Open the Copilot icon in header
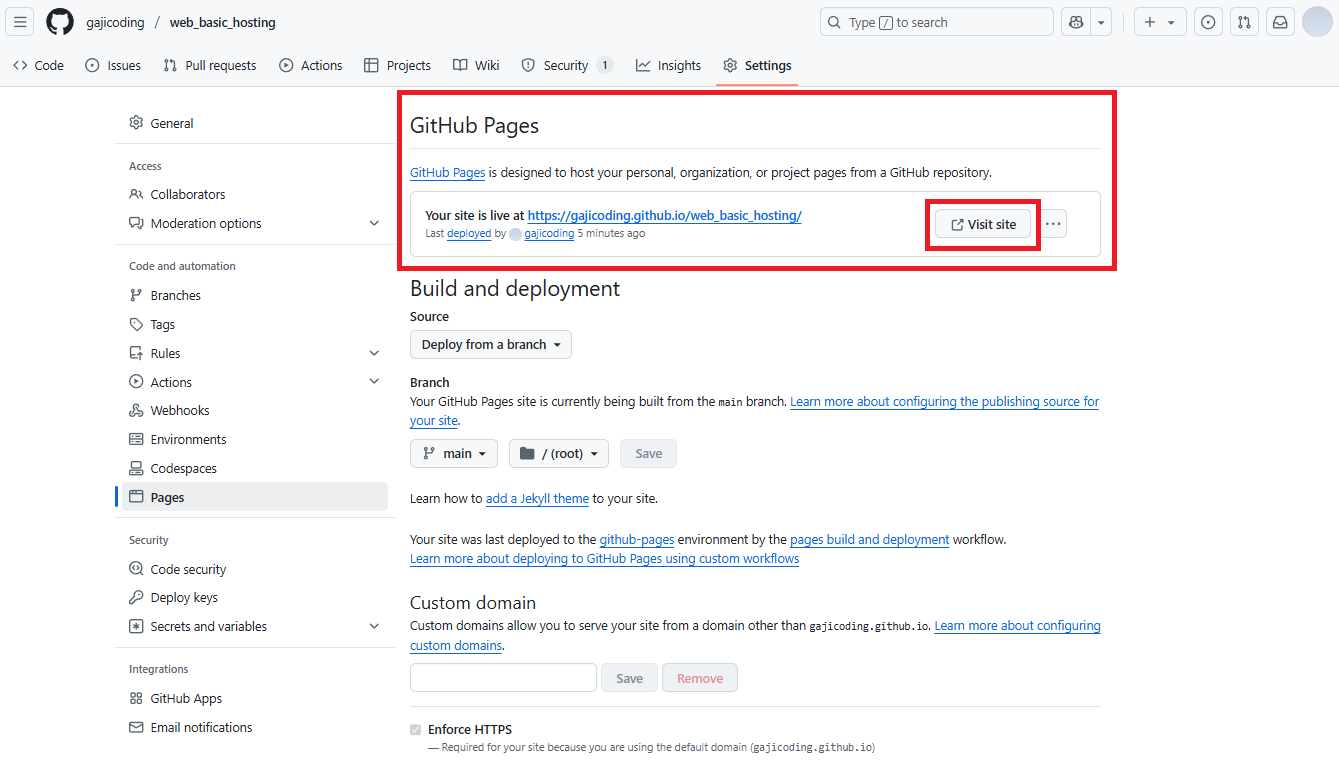This screenshot has height=766, width=1339. click(x=1076, y=22)
